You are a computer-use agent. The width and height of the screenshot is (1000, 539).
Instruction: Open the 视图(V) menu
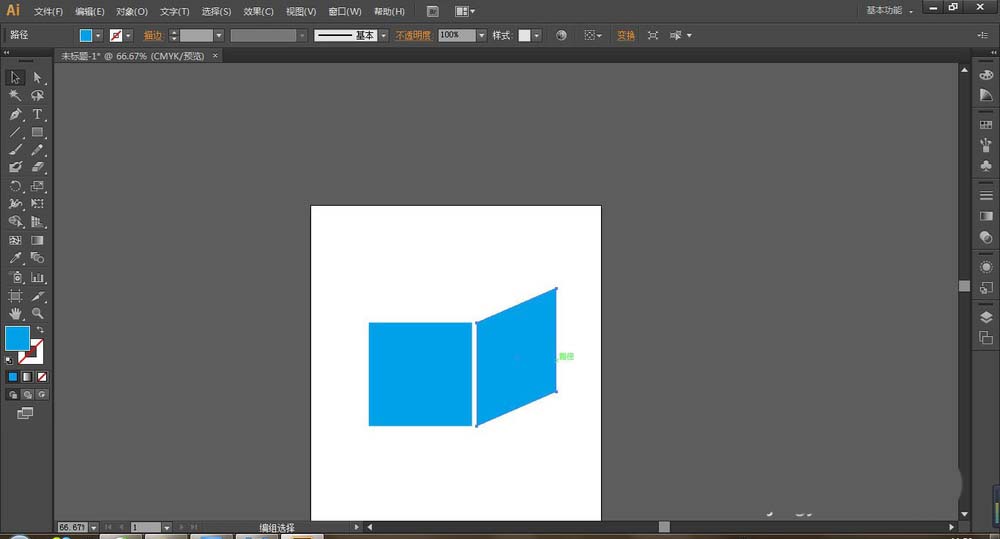[300, 11]
